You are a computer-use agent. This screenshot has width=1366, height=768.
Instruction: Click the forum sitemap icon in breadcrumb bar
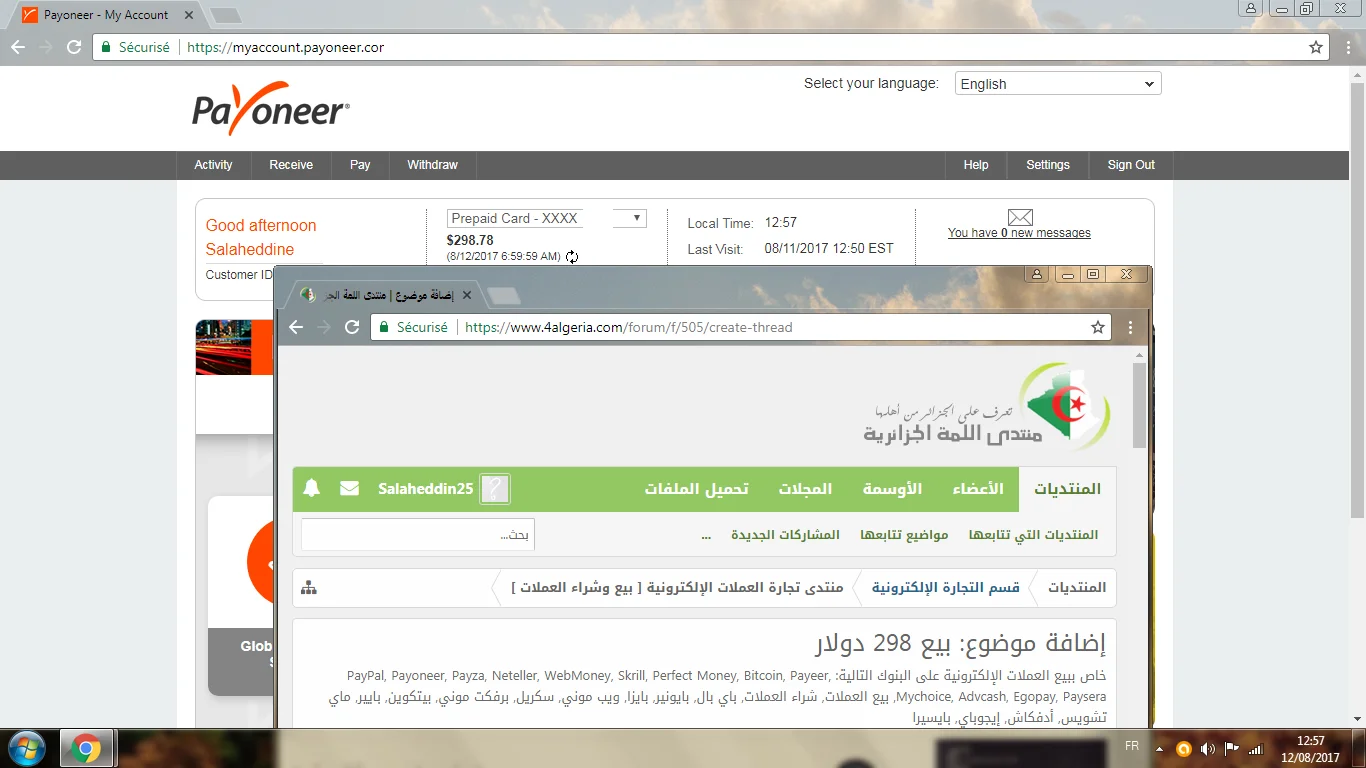(309, 588)
